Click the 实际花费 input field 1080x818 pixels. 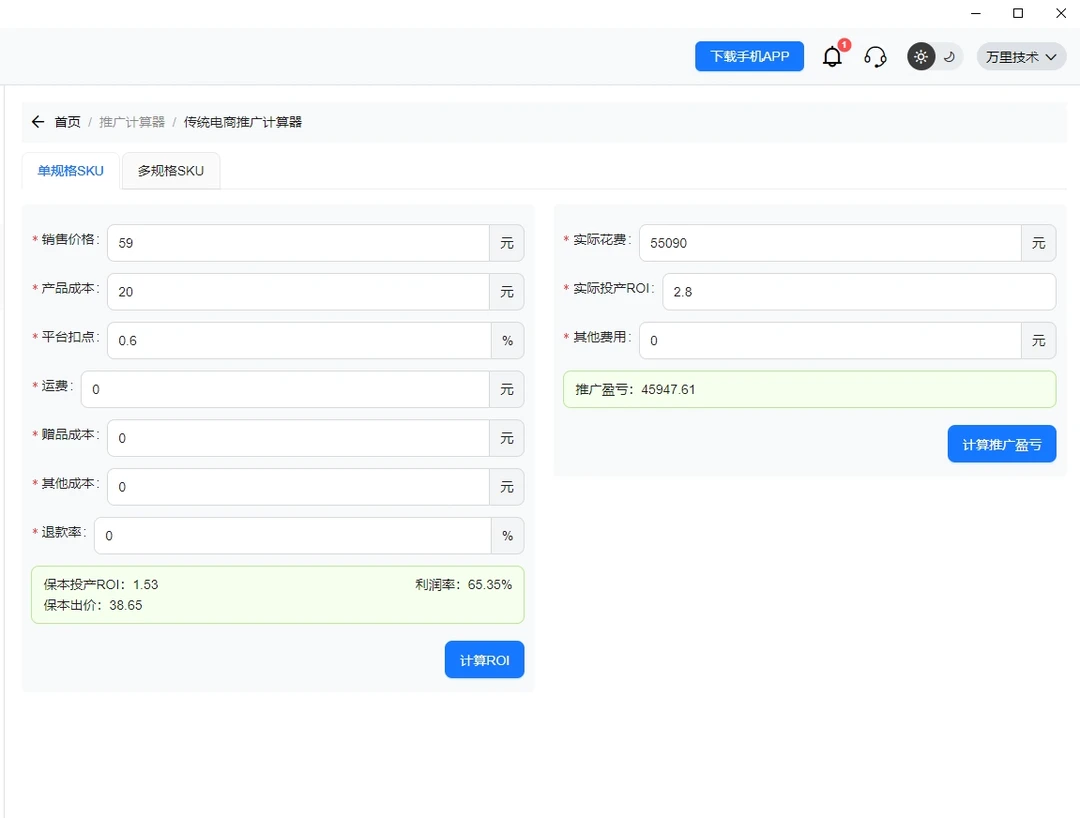coord(829,243)
